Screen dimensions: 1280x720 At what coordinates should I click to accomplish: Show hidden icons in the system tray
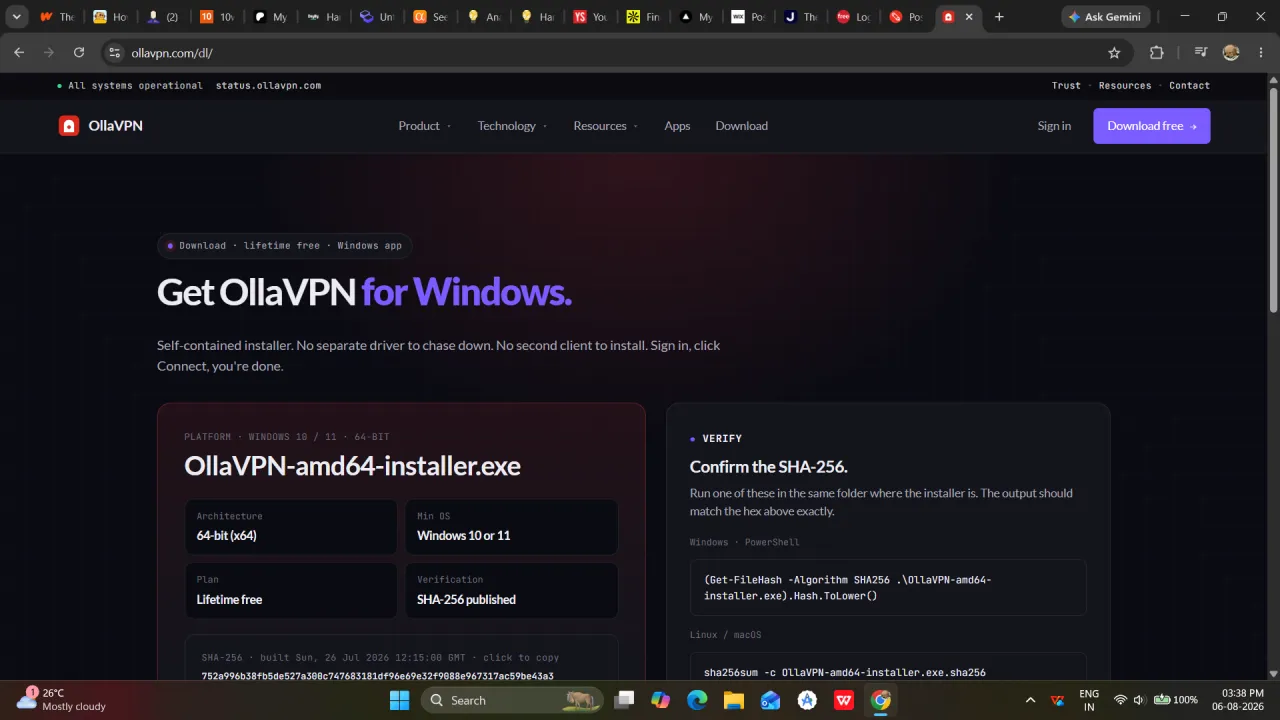[x=1030, y=700]
